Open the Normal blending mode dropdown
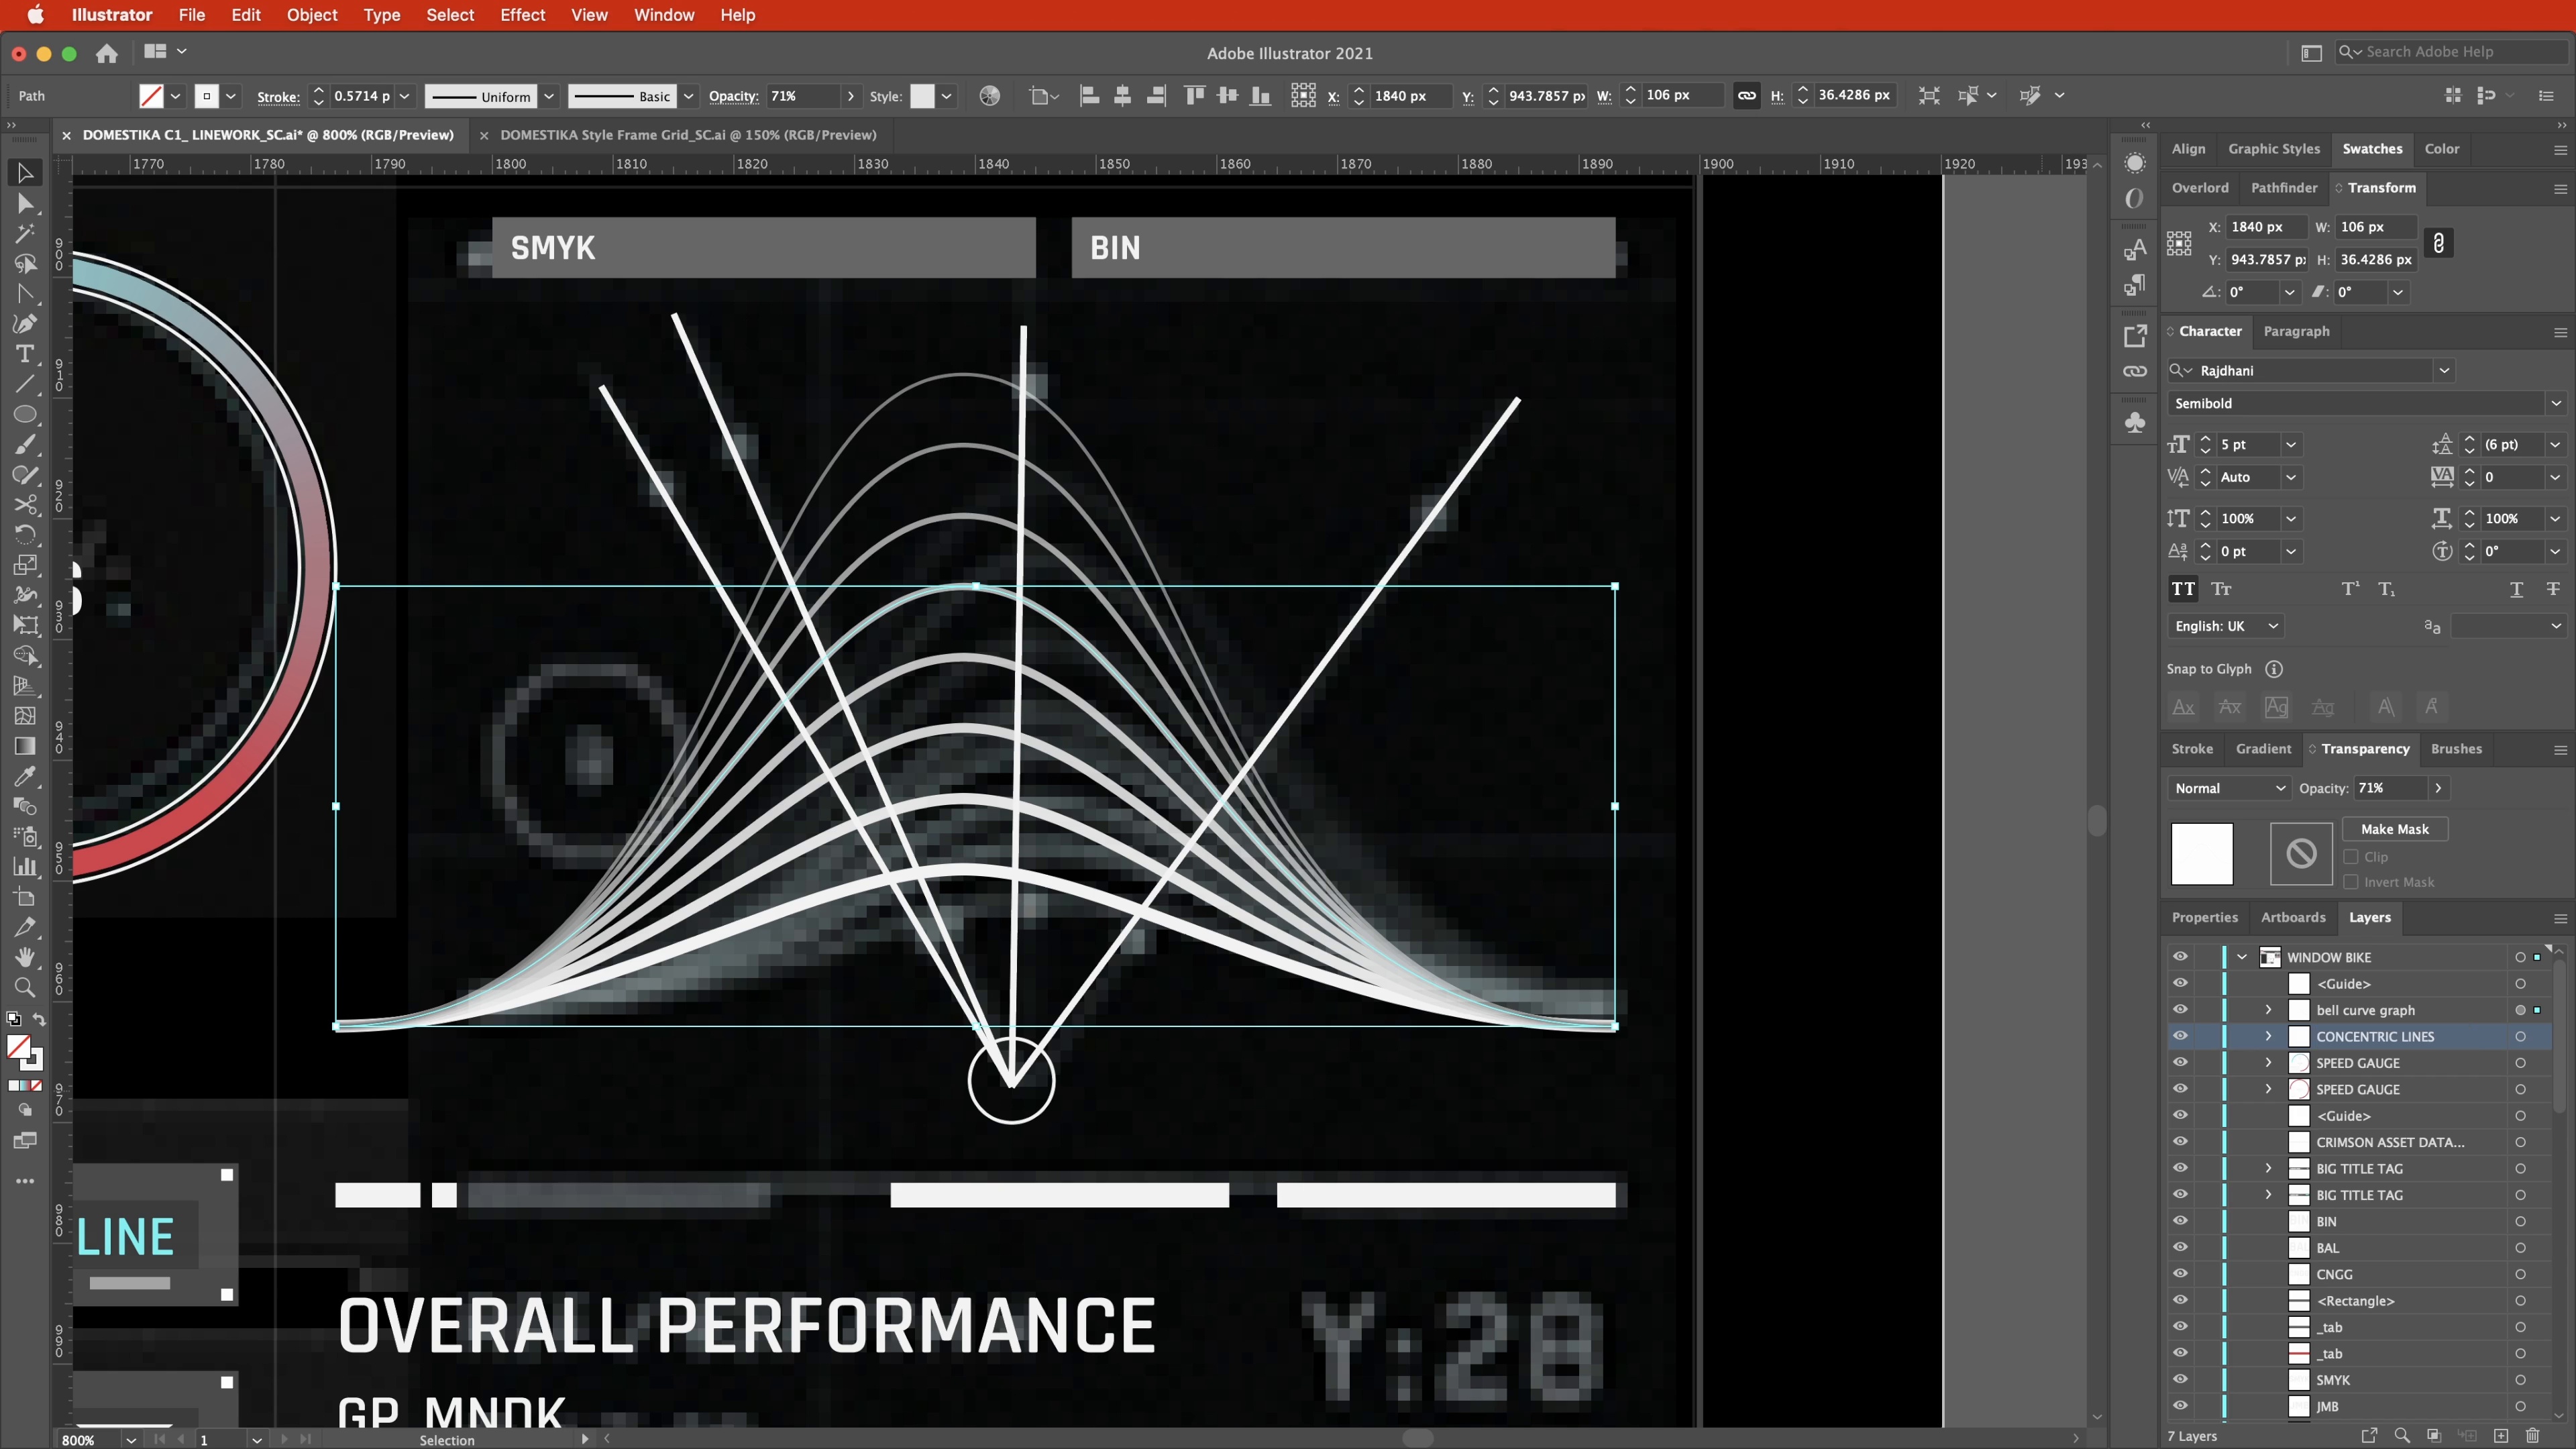The height and width of the screenshot is (1449, 2576). 2228,788
